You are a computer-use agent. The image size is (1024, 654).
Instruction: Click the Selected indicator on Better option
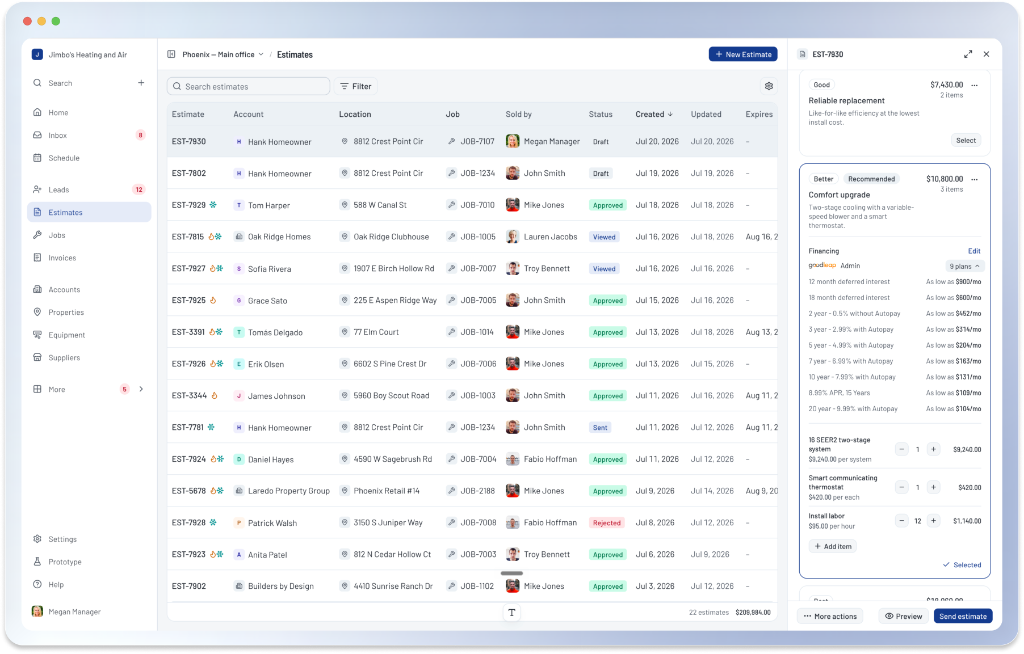click(x=962, y=565)
